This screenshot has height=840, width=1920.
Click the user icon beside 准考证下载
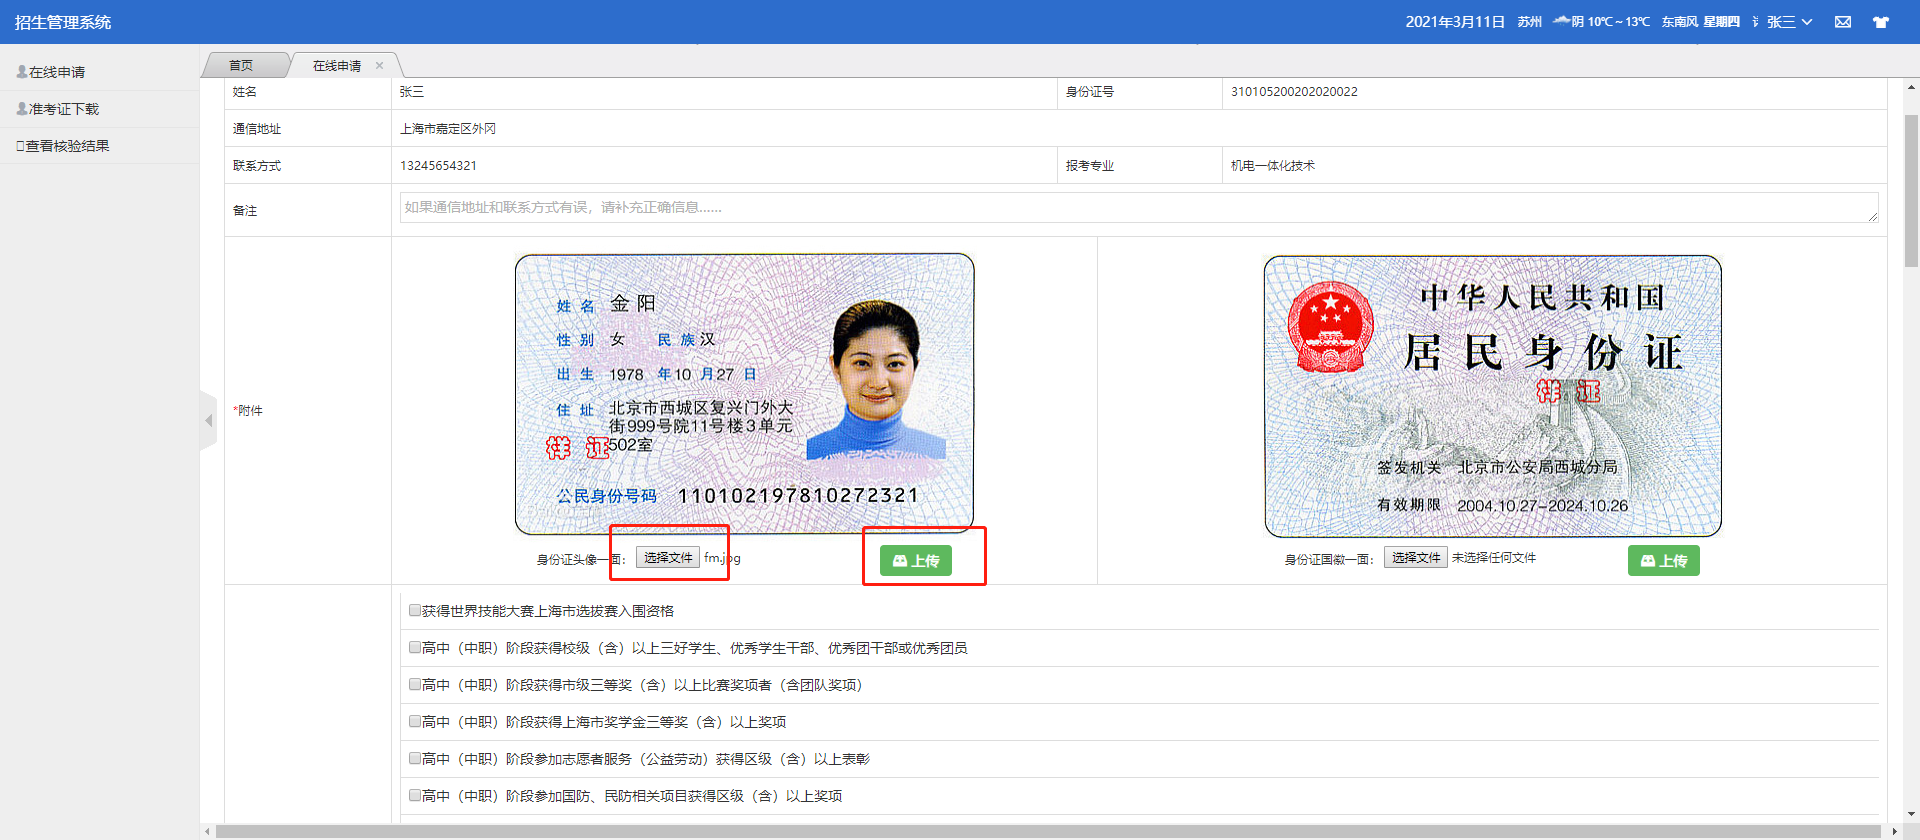tap(21, 109)
